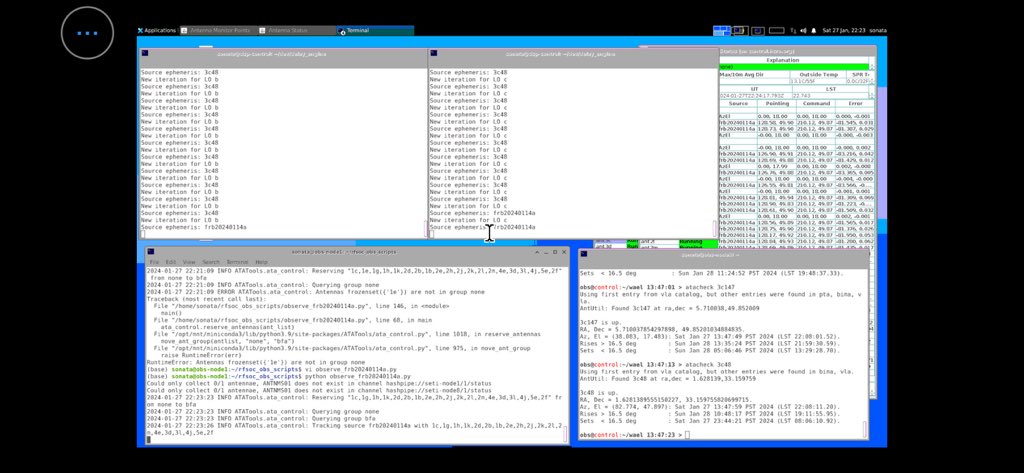Click the Error column header in Status window
Screen dimensions: 1024x473
point(855,103)
